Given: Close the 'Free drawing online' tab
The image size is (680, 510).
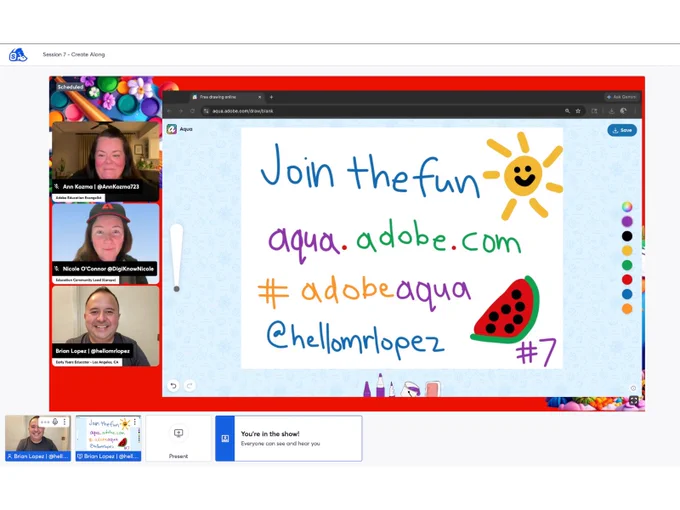Looking at the screenshot, I should [259, 97].
